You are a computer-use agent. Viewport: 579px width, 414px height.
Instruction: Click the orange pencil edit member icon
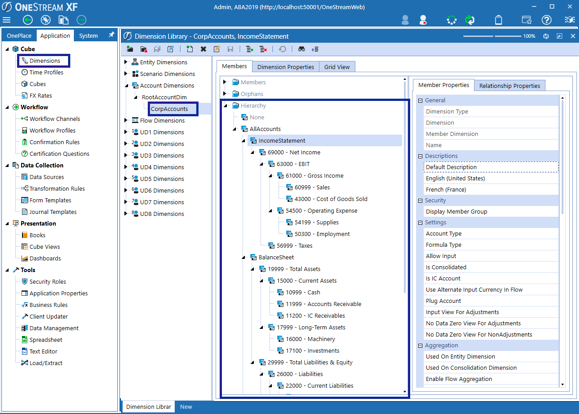point(216,49)
